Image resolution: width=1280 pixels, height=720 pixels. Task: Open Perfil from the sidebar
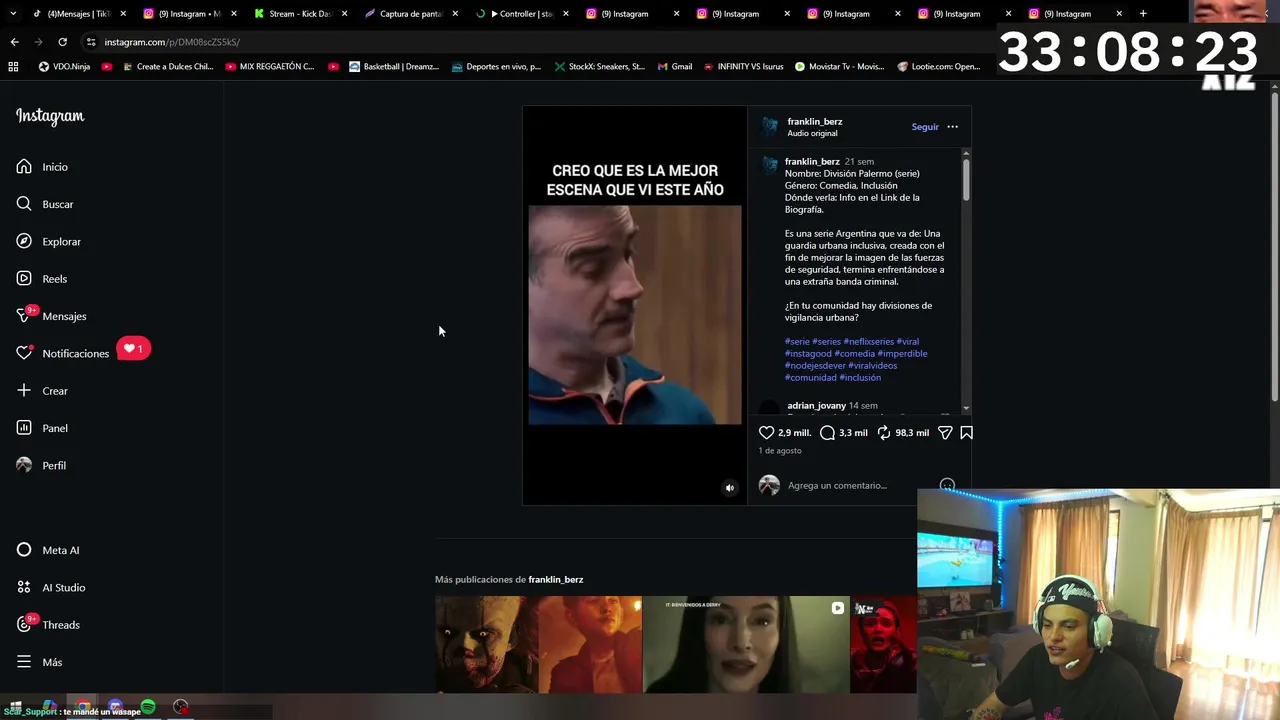point(41,465)
